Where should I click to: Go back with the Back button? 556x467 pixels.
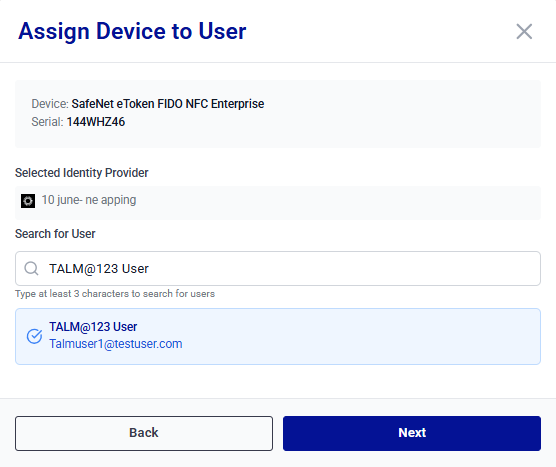tap(144, 433)
